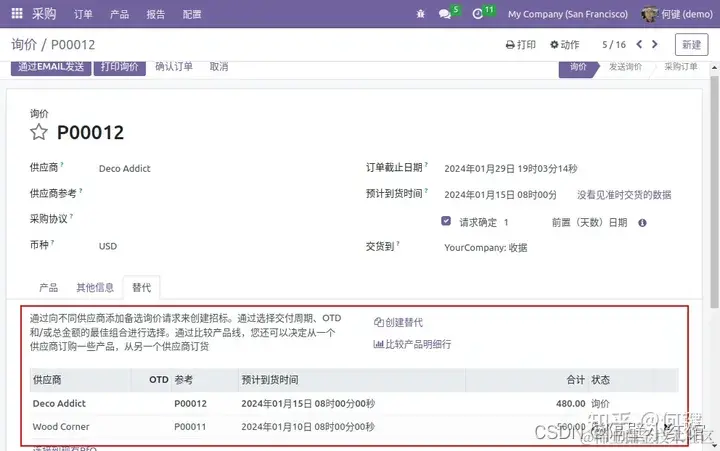Open the 订单 menu

pyautogui.click(x=83, y=14)
